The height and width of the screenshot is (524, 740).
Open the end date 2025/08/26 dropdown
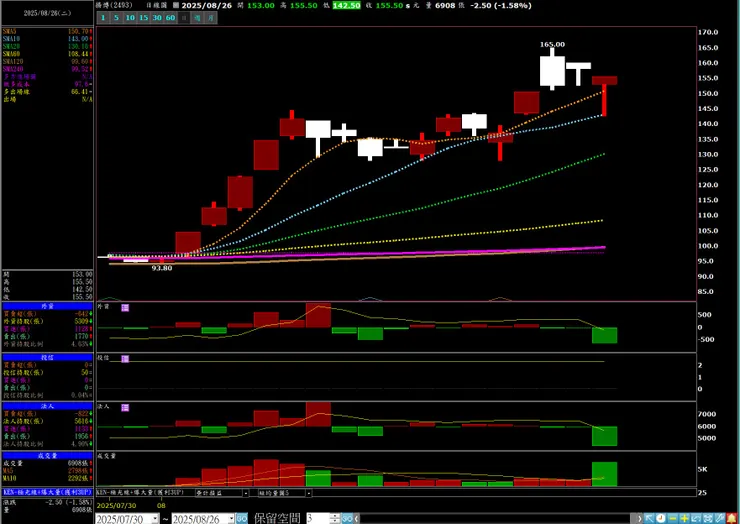231,519
